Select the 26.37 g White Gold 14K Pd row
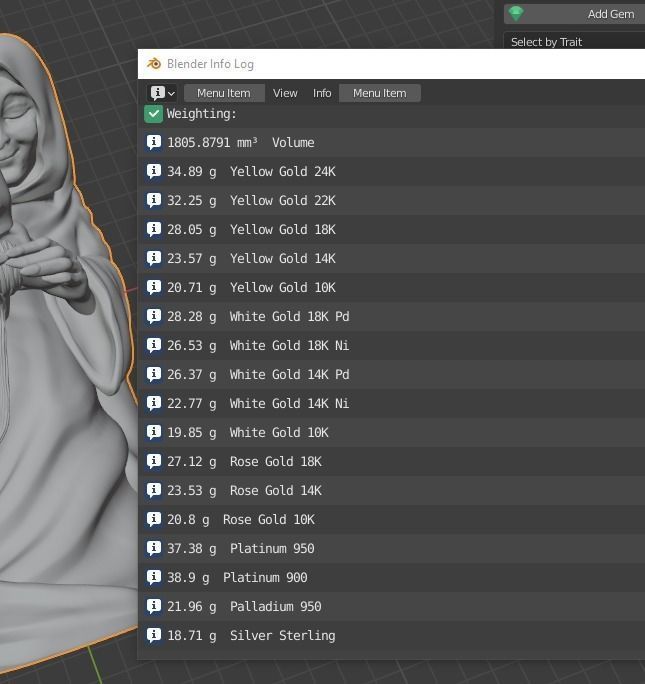Image resolution: width=645 pixels, height=684 pixels. pos(391,375)
